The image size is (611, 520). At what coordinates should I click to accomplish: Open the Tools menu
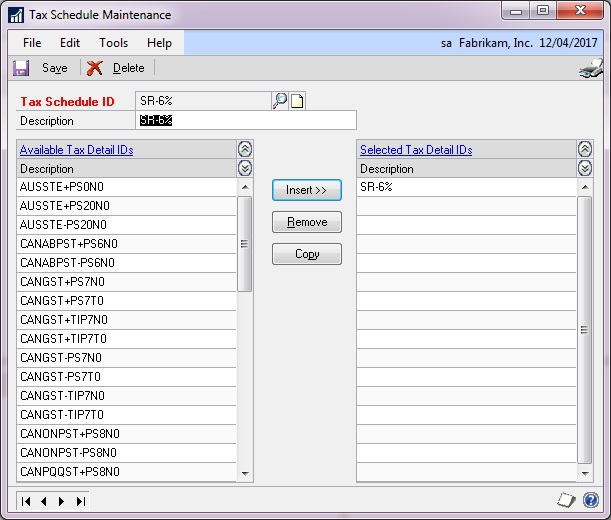[113, 43]
